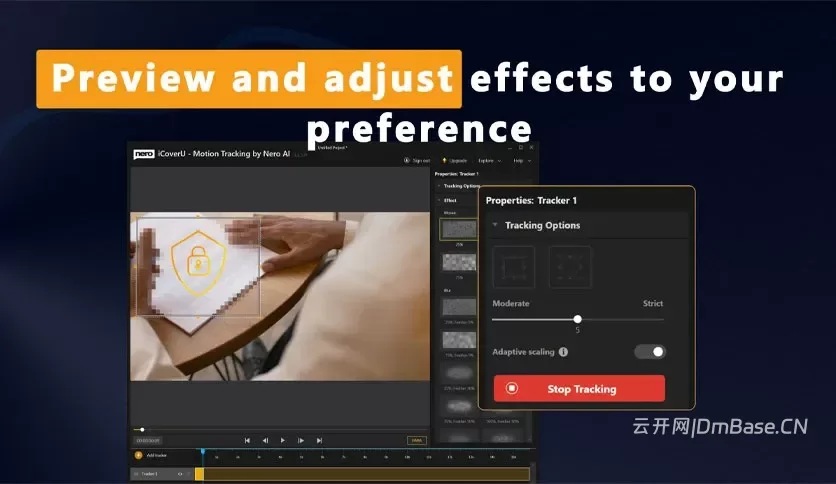The width and height of the screenshot is (836, 484).
Task: Select the second tracking mode icon box
Action: (570, 267)
